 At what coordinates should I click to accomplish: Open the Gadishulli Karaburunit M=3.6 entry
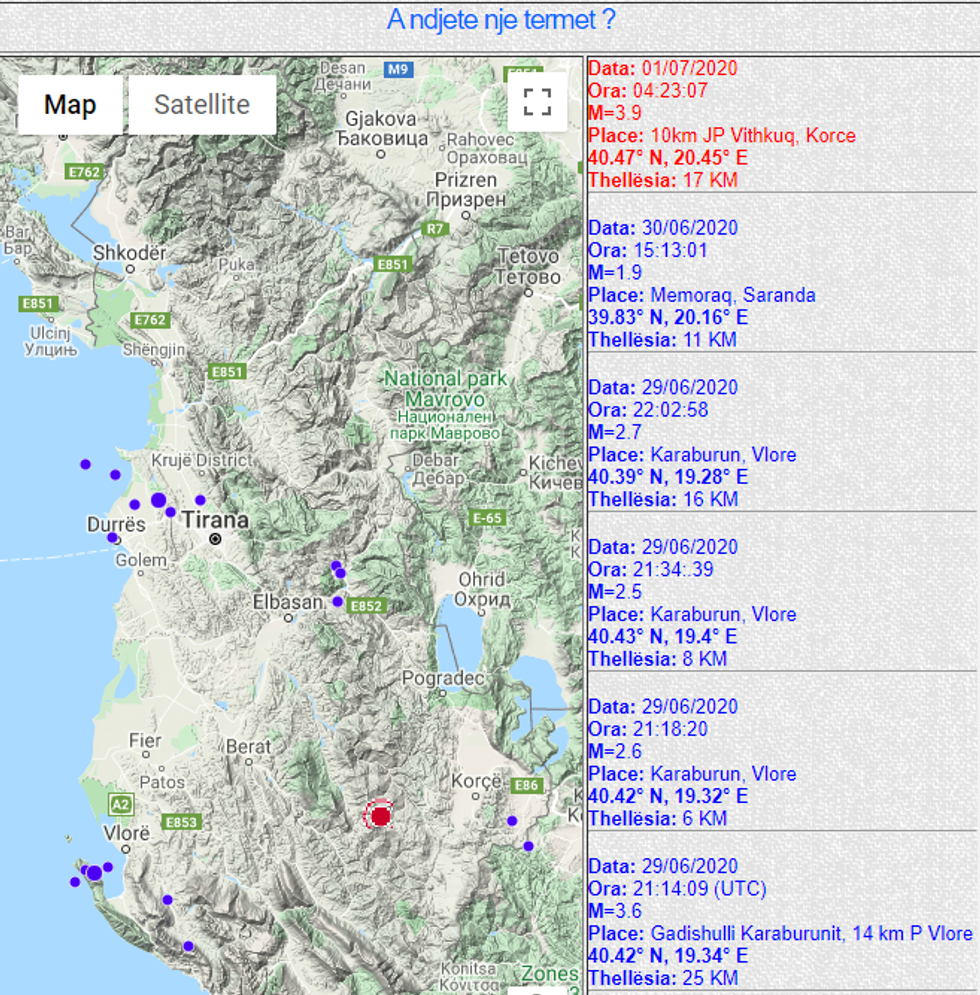pyautogui.click(x=780, y=933)
